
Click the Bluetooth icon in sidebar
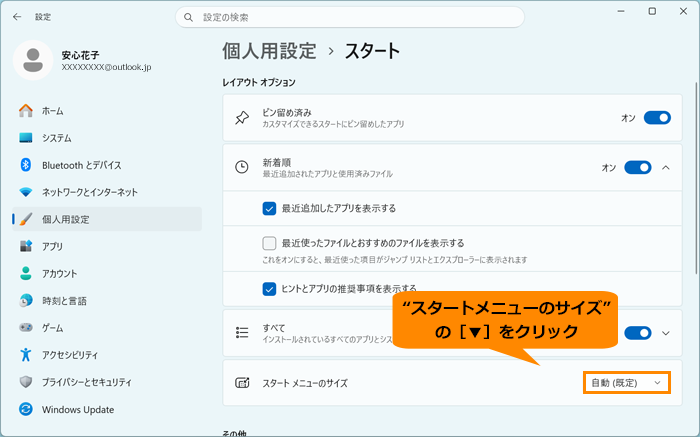pyautogui.click(x=26, y=165)
